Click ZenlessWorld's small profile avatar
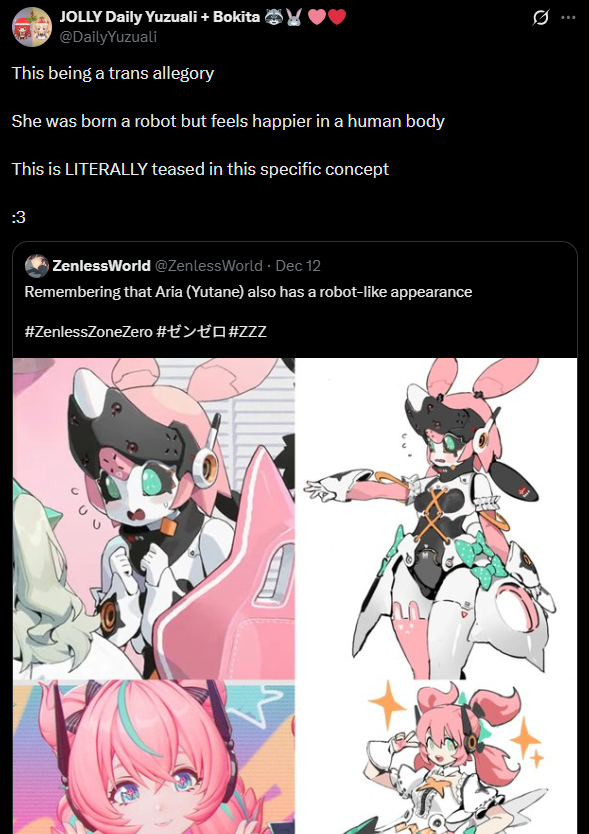This screenshot has width=589, height=834. tap(37, 265)
